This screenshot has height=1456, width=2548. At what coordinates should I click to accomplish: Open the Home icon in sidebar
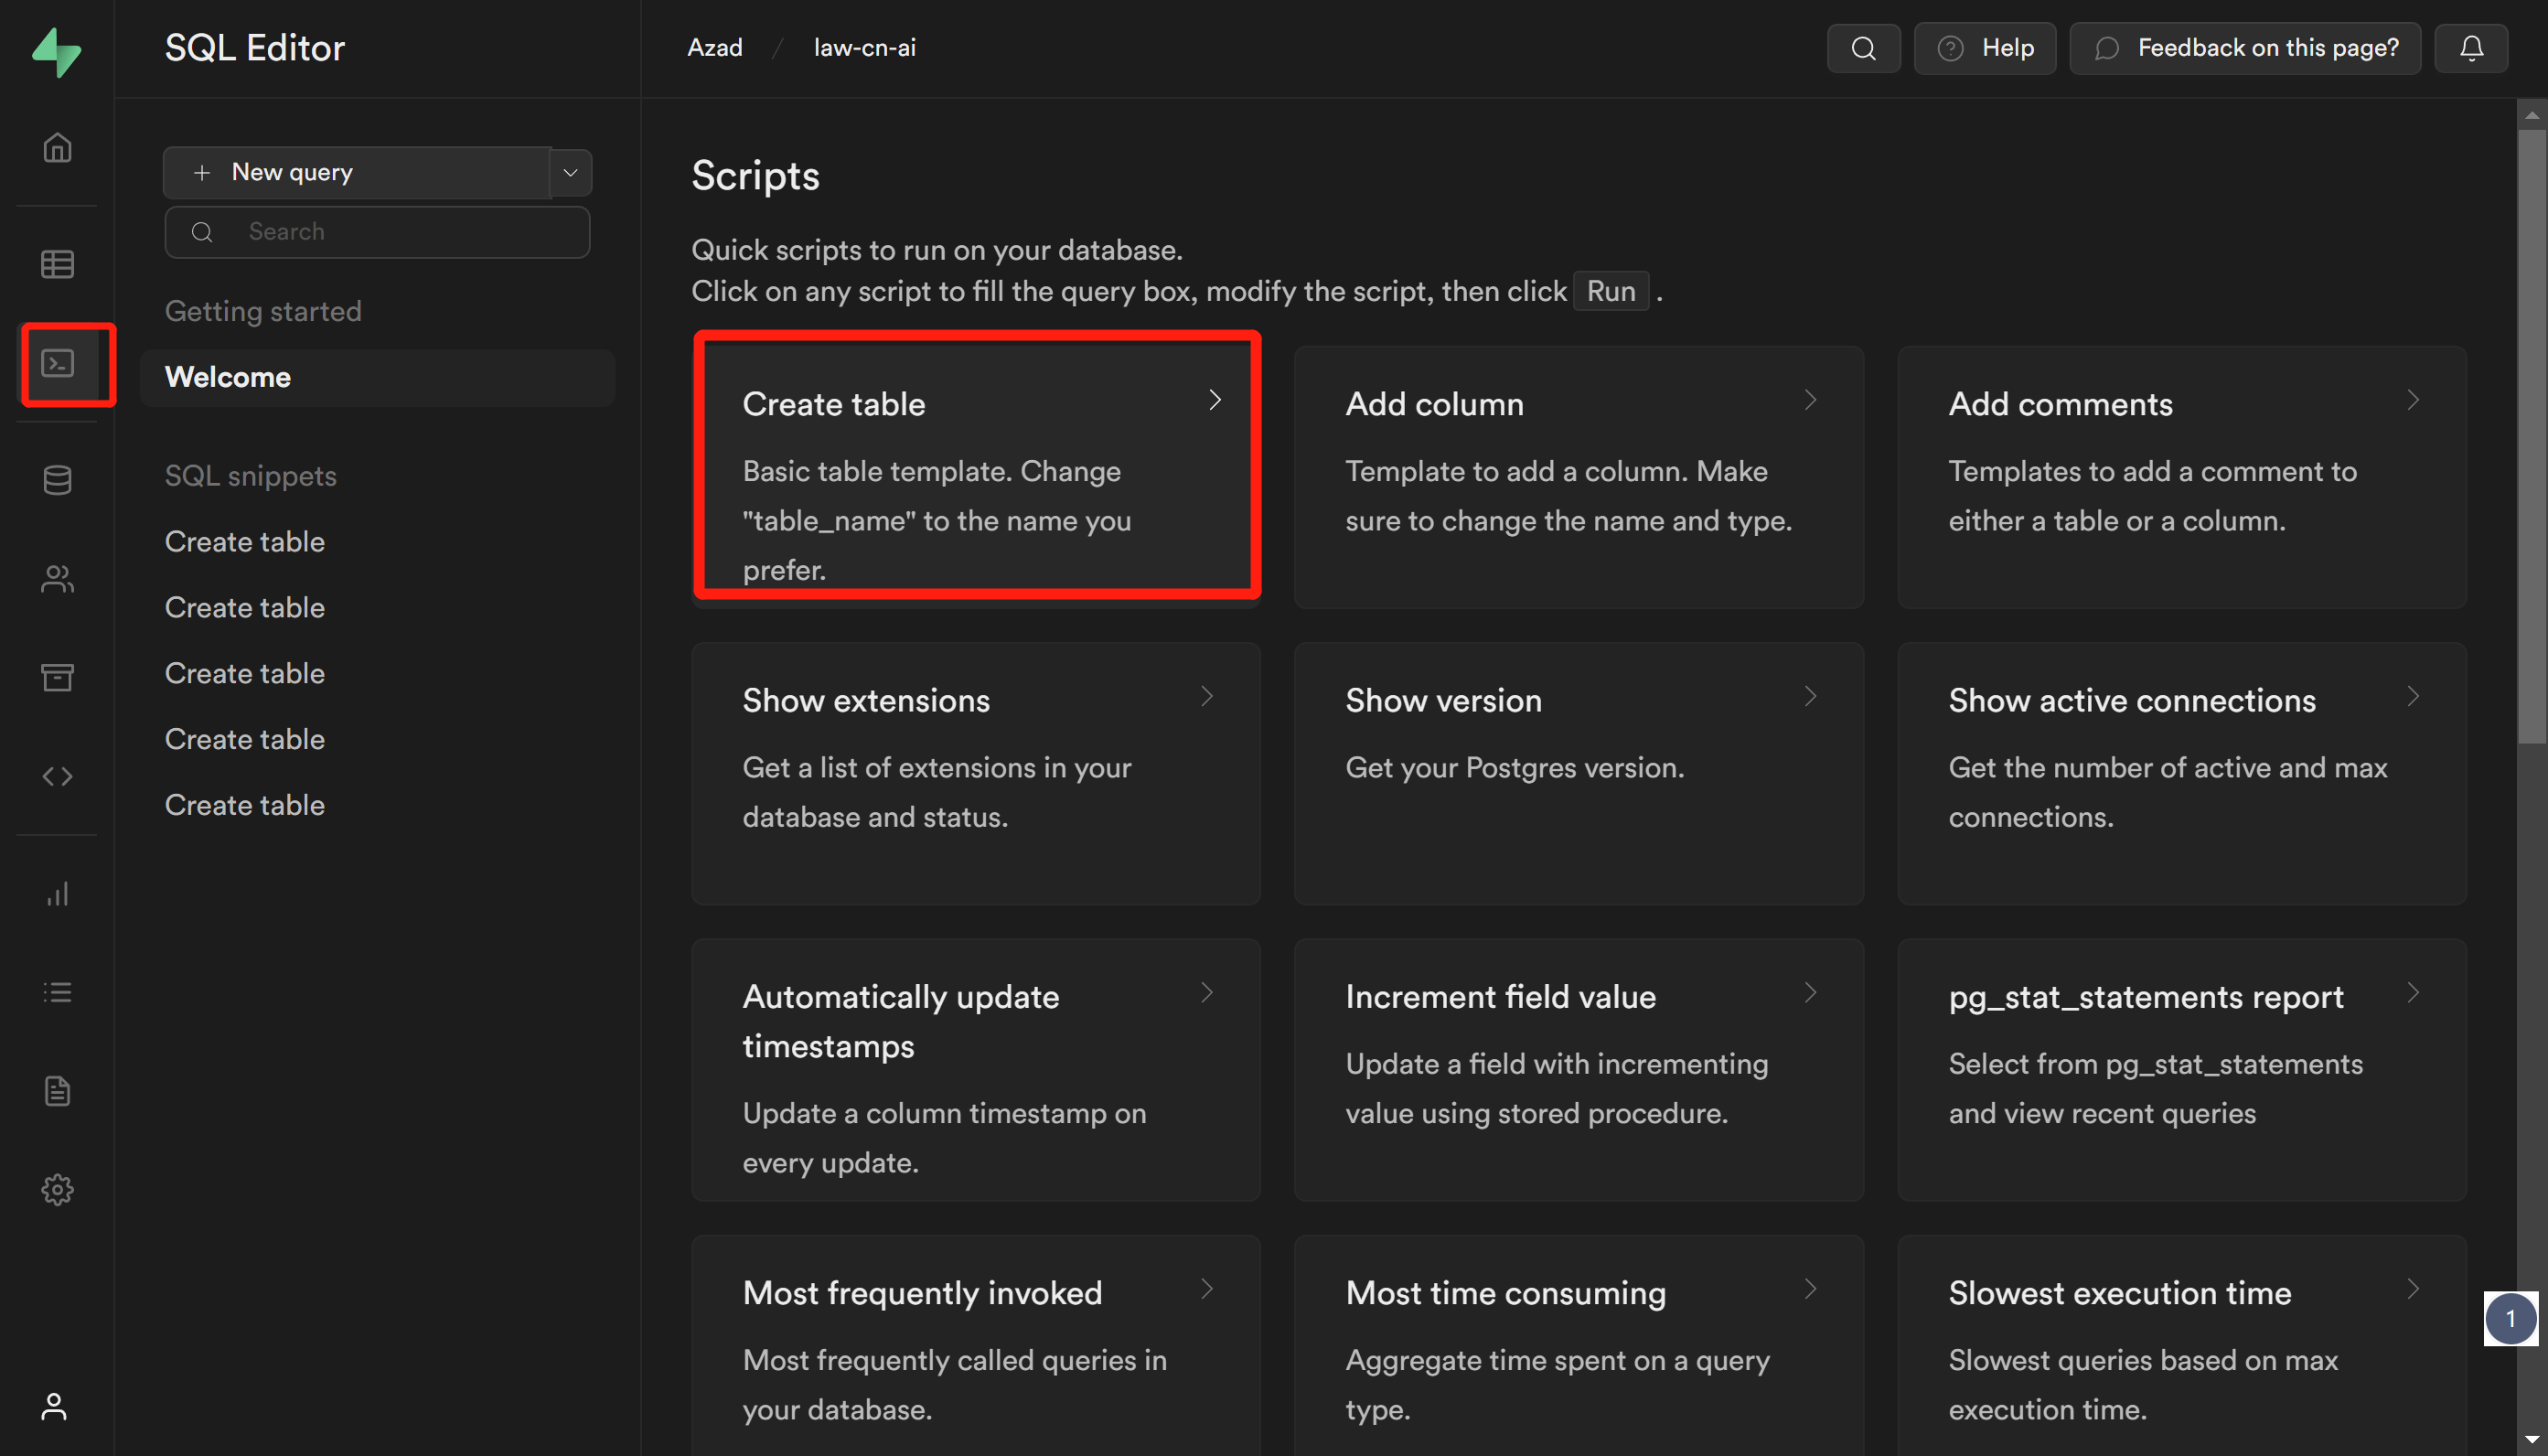[57, 148]
